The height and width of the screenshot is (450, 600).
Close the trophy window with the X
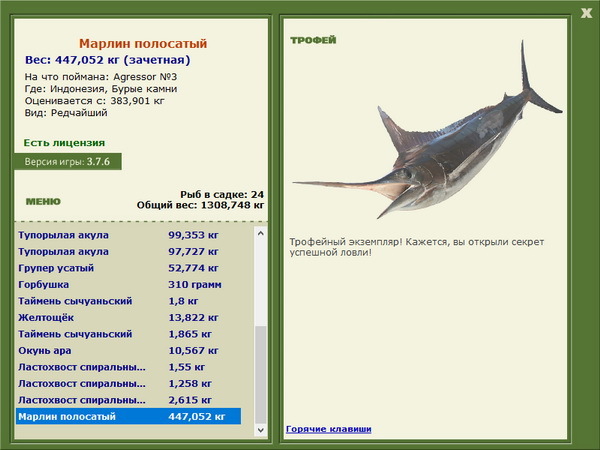586,13
